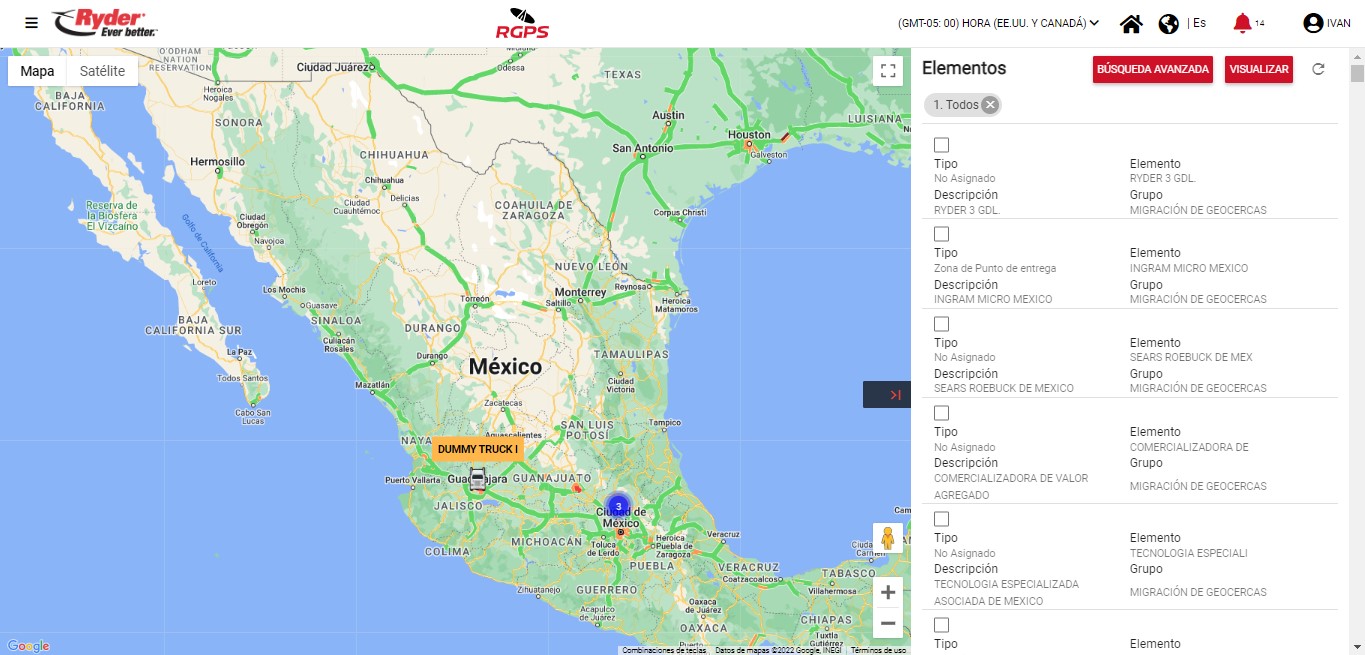Click the globe language icon
1365x655 pixels.
tap(1168, 24)
